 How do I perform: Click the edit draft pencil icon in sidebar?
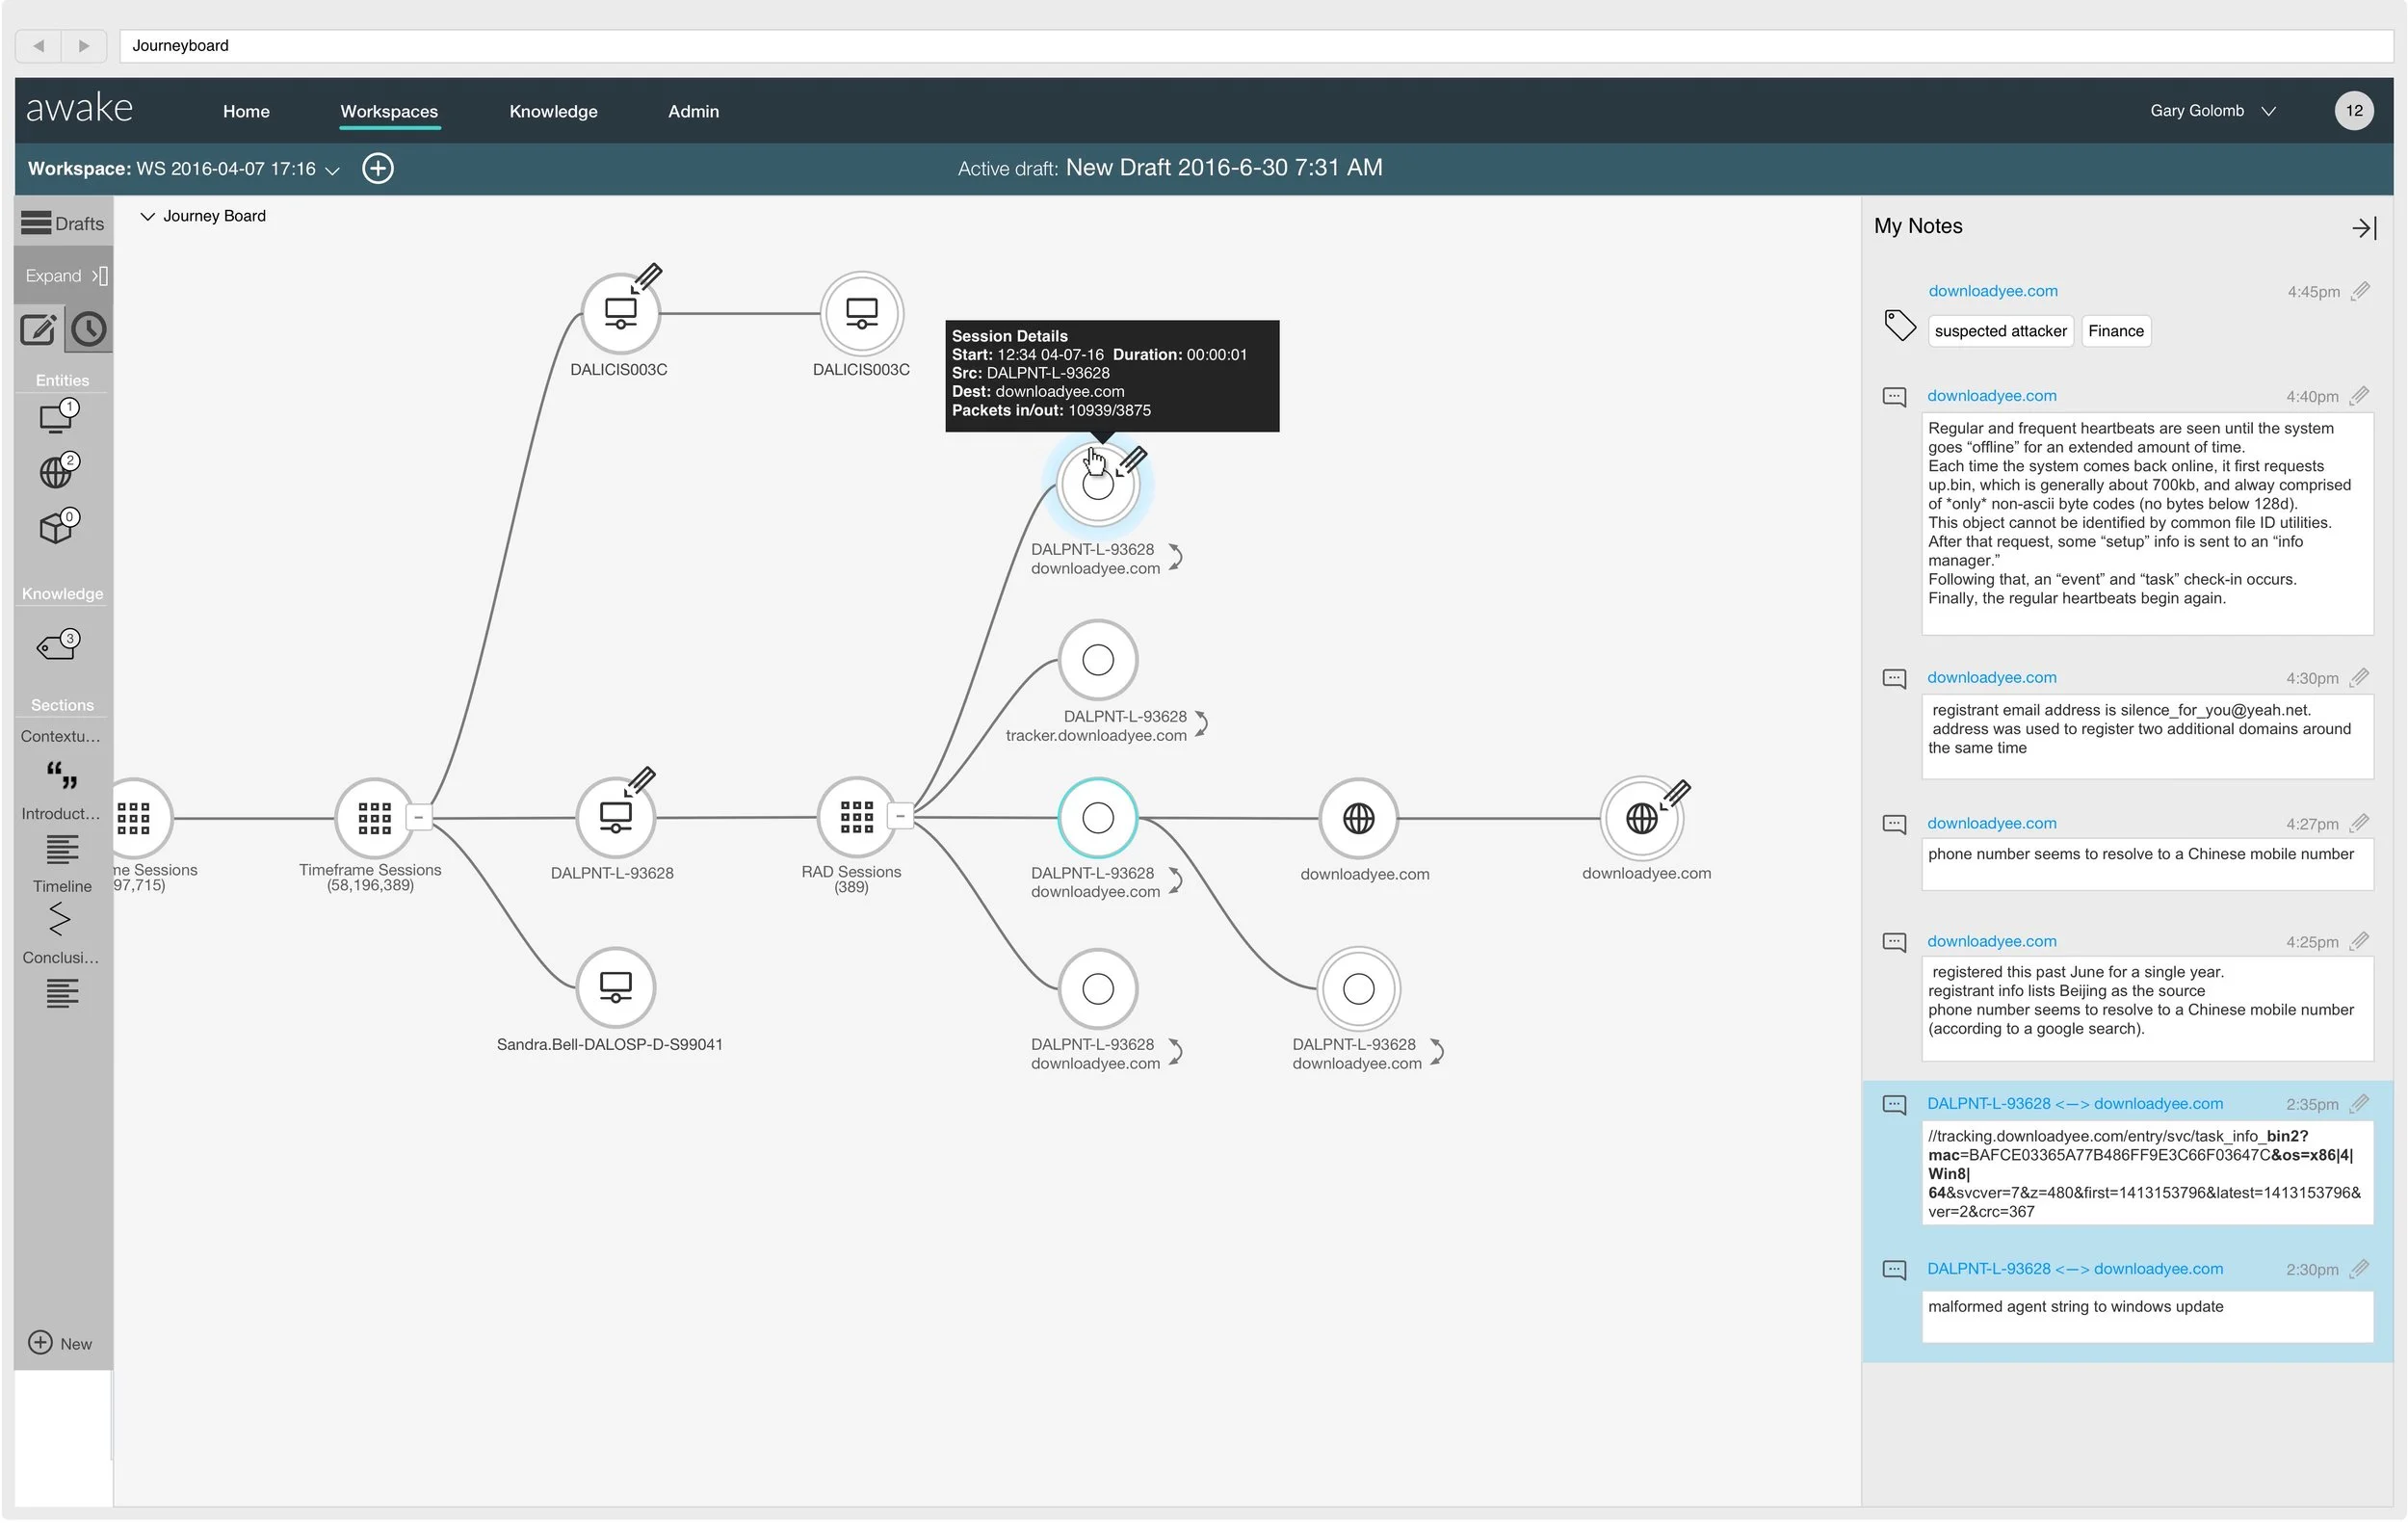click(x=38, y=330)
